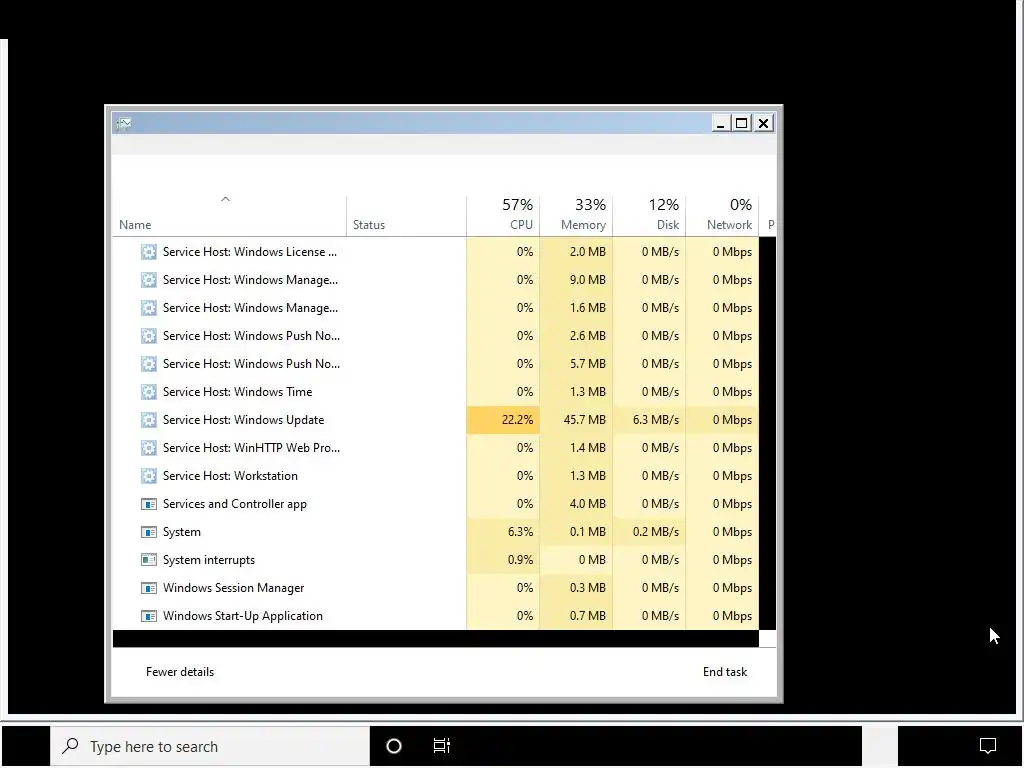Click the 4.0 MB memory value
This screenshot has width=1024, height=768.
(x=588, y=504)
